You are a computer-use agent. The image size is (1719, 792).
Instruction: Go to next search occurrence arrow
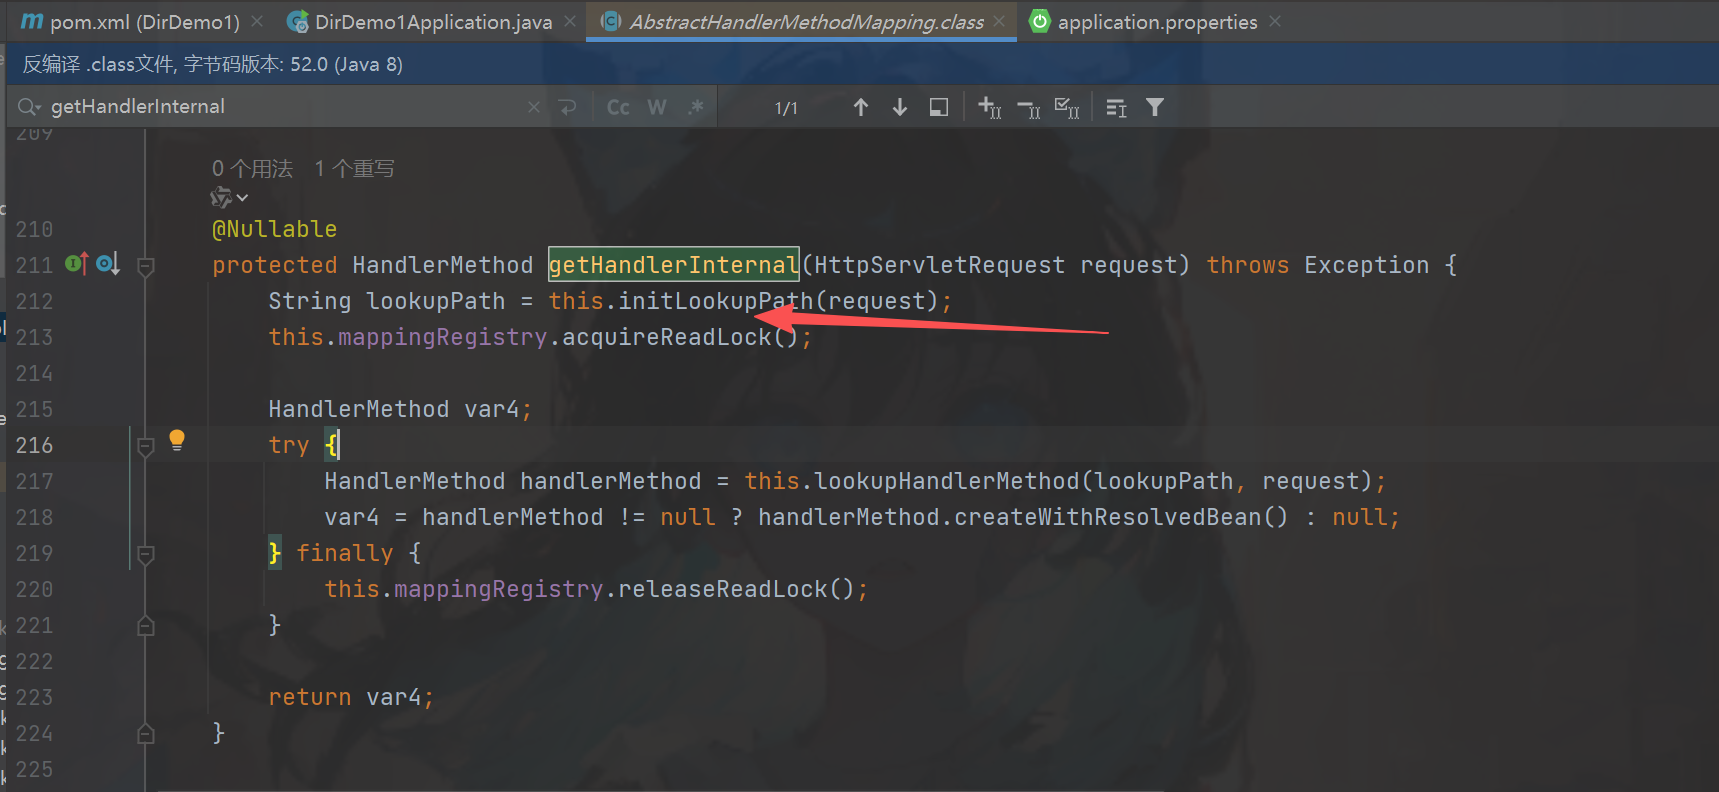pos(899,107)
